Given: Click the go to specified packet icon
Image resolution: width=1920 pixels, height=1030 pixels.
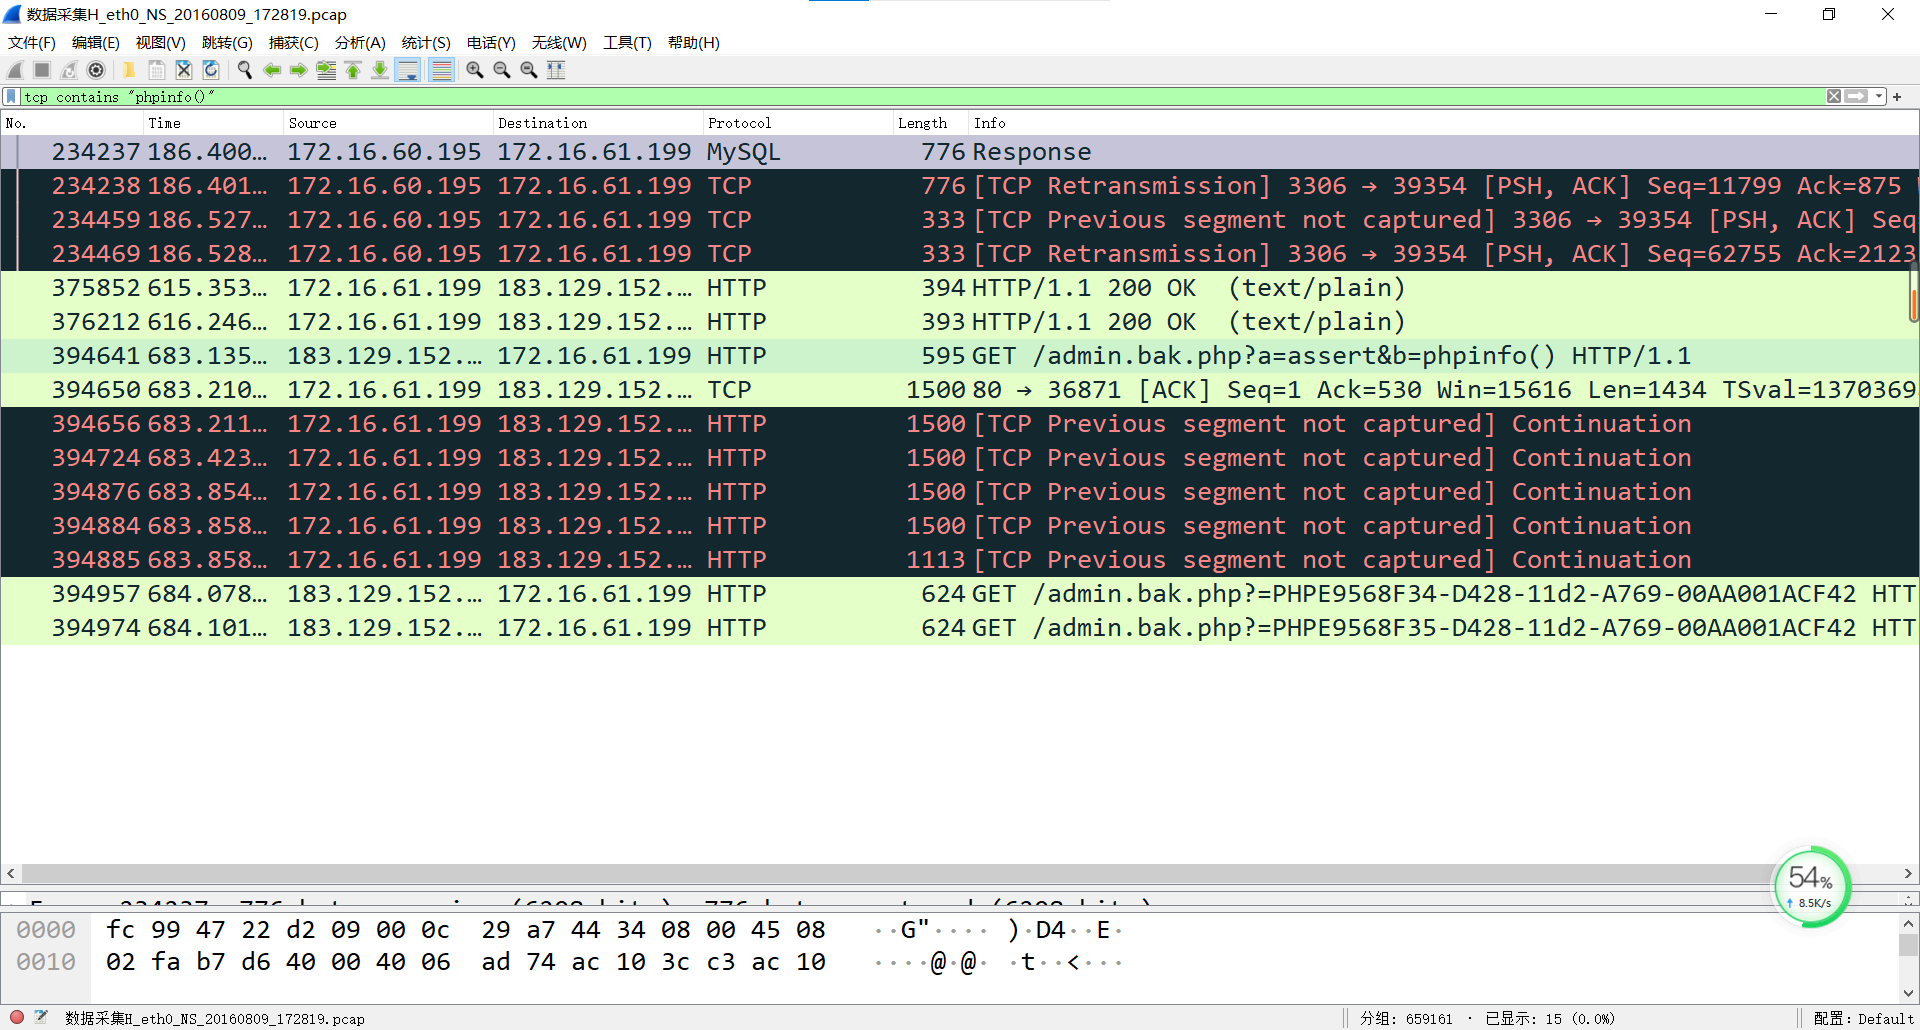Looking at the screenshot, I should (x=326, y=70).
